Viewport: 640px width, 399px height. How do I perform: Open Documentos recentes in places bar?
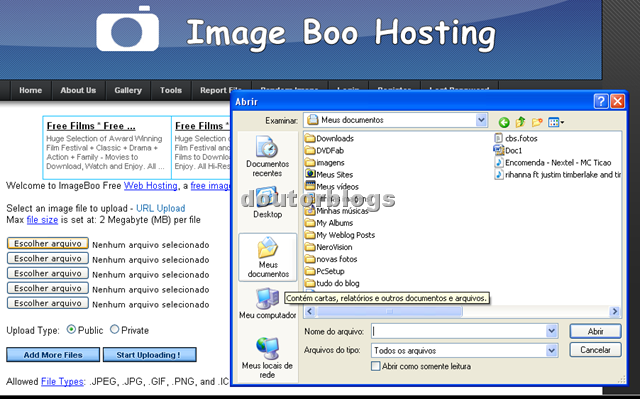(x=267, y=156)
